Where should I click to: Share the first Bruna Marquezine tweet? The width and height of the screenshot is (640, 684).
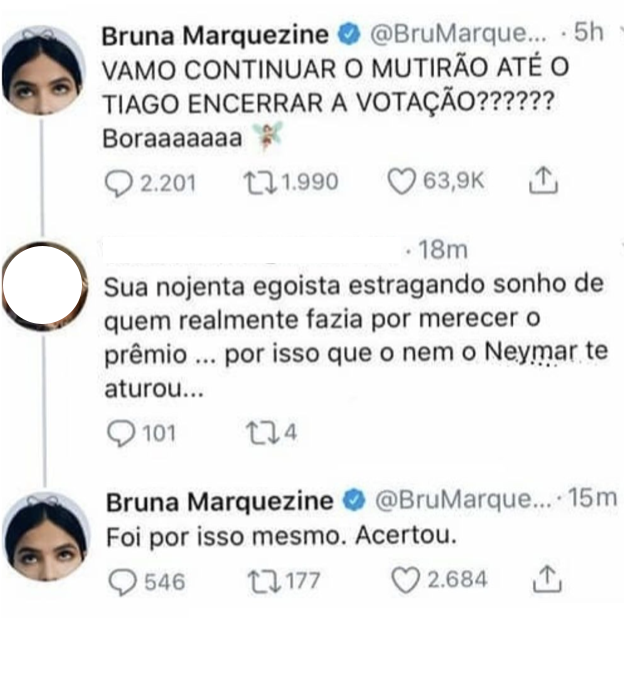[543, 180]
